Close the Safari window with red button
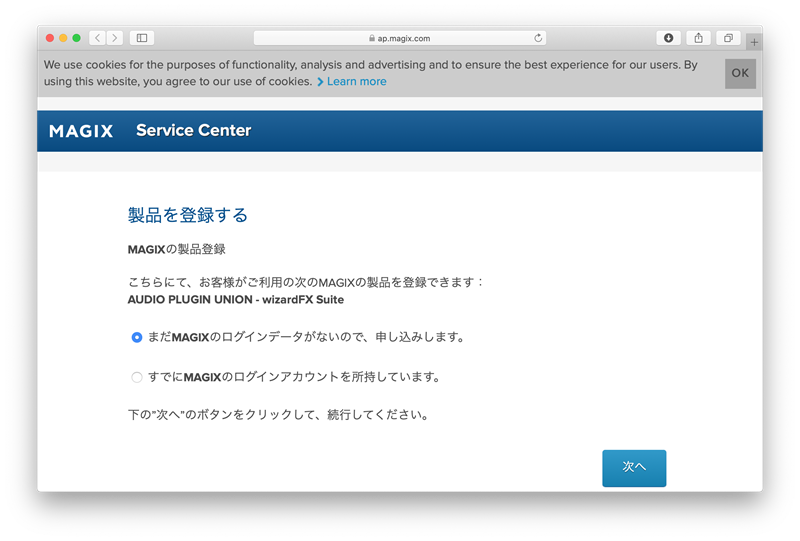 pyautogui.click(x=50, y=38)
